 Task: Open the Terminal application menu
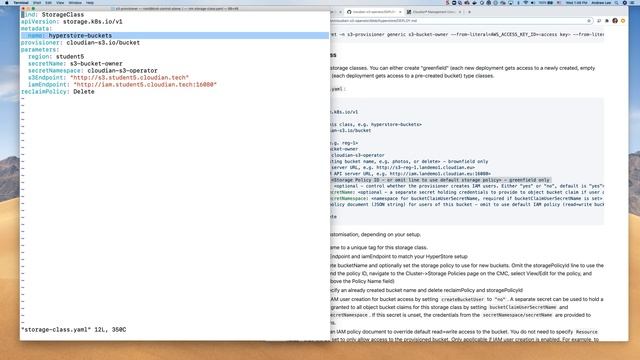(21, 2)
